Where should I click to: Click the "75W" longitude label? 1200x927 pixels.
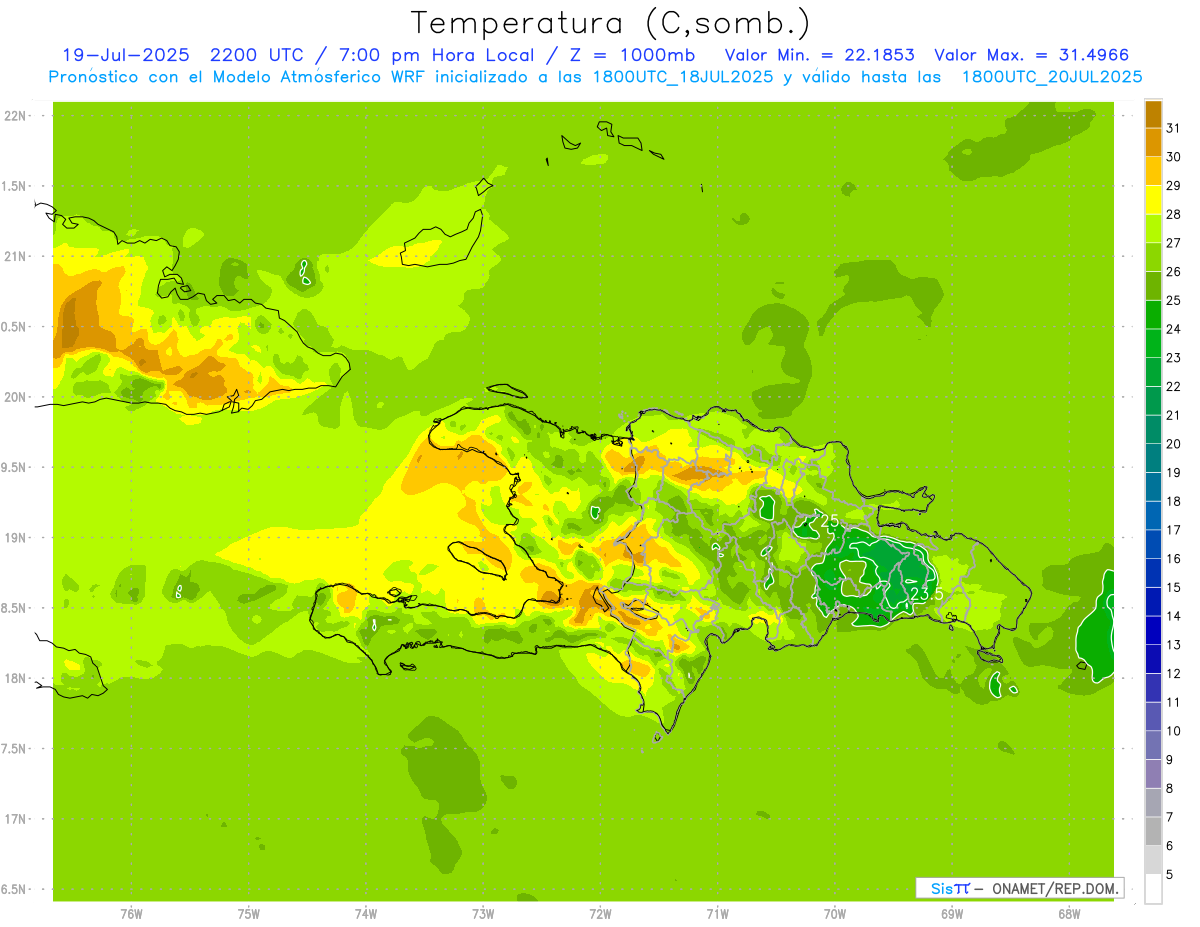(x=248, y=914)
